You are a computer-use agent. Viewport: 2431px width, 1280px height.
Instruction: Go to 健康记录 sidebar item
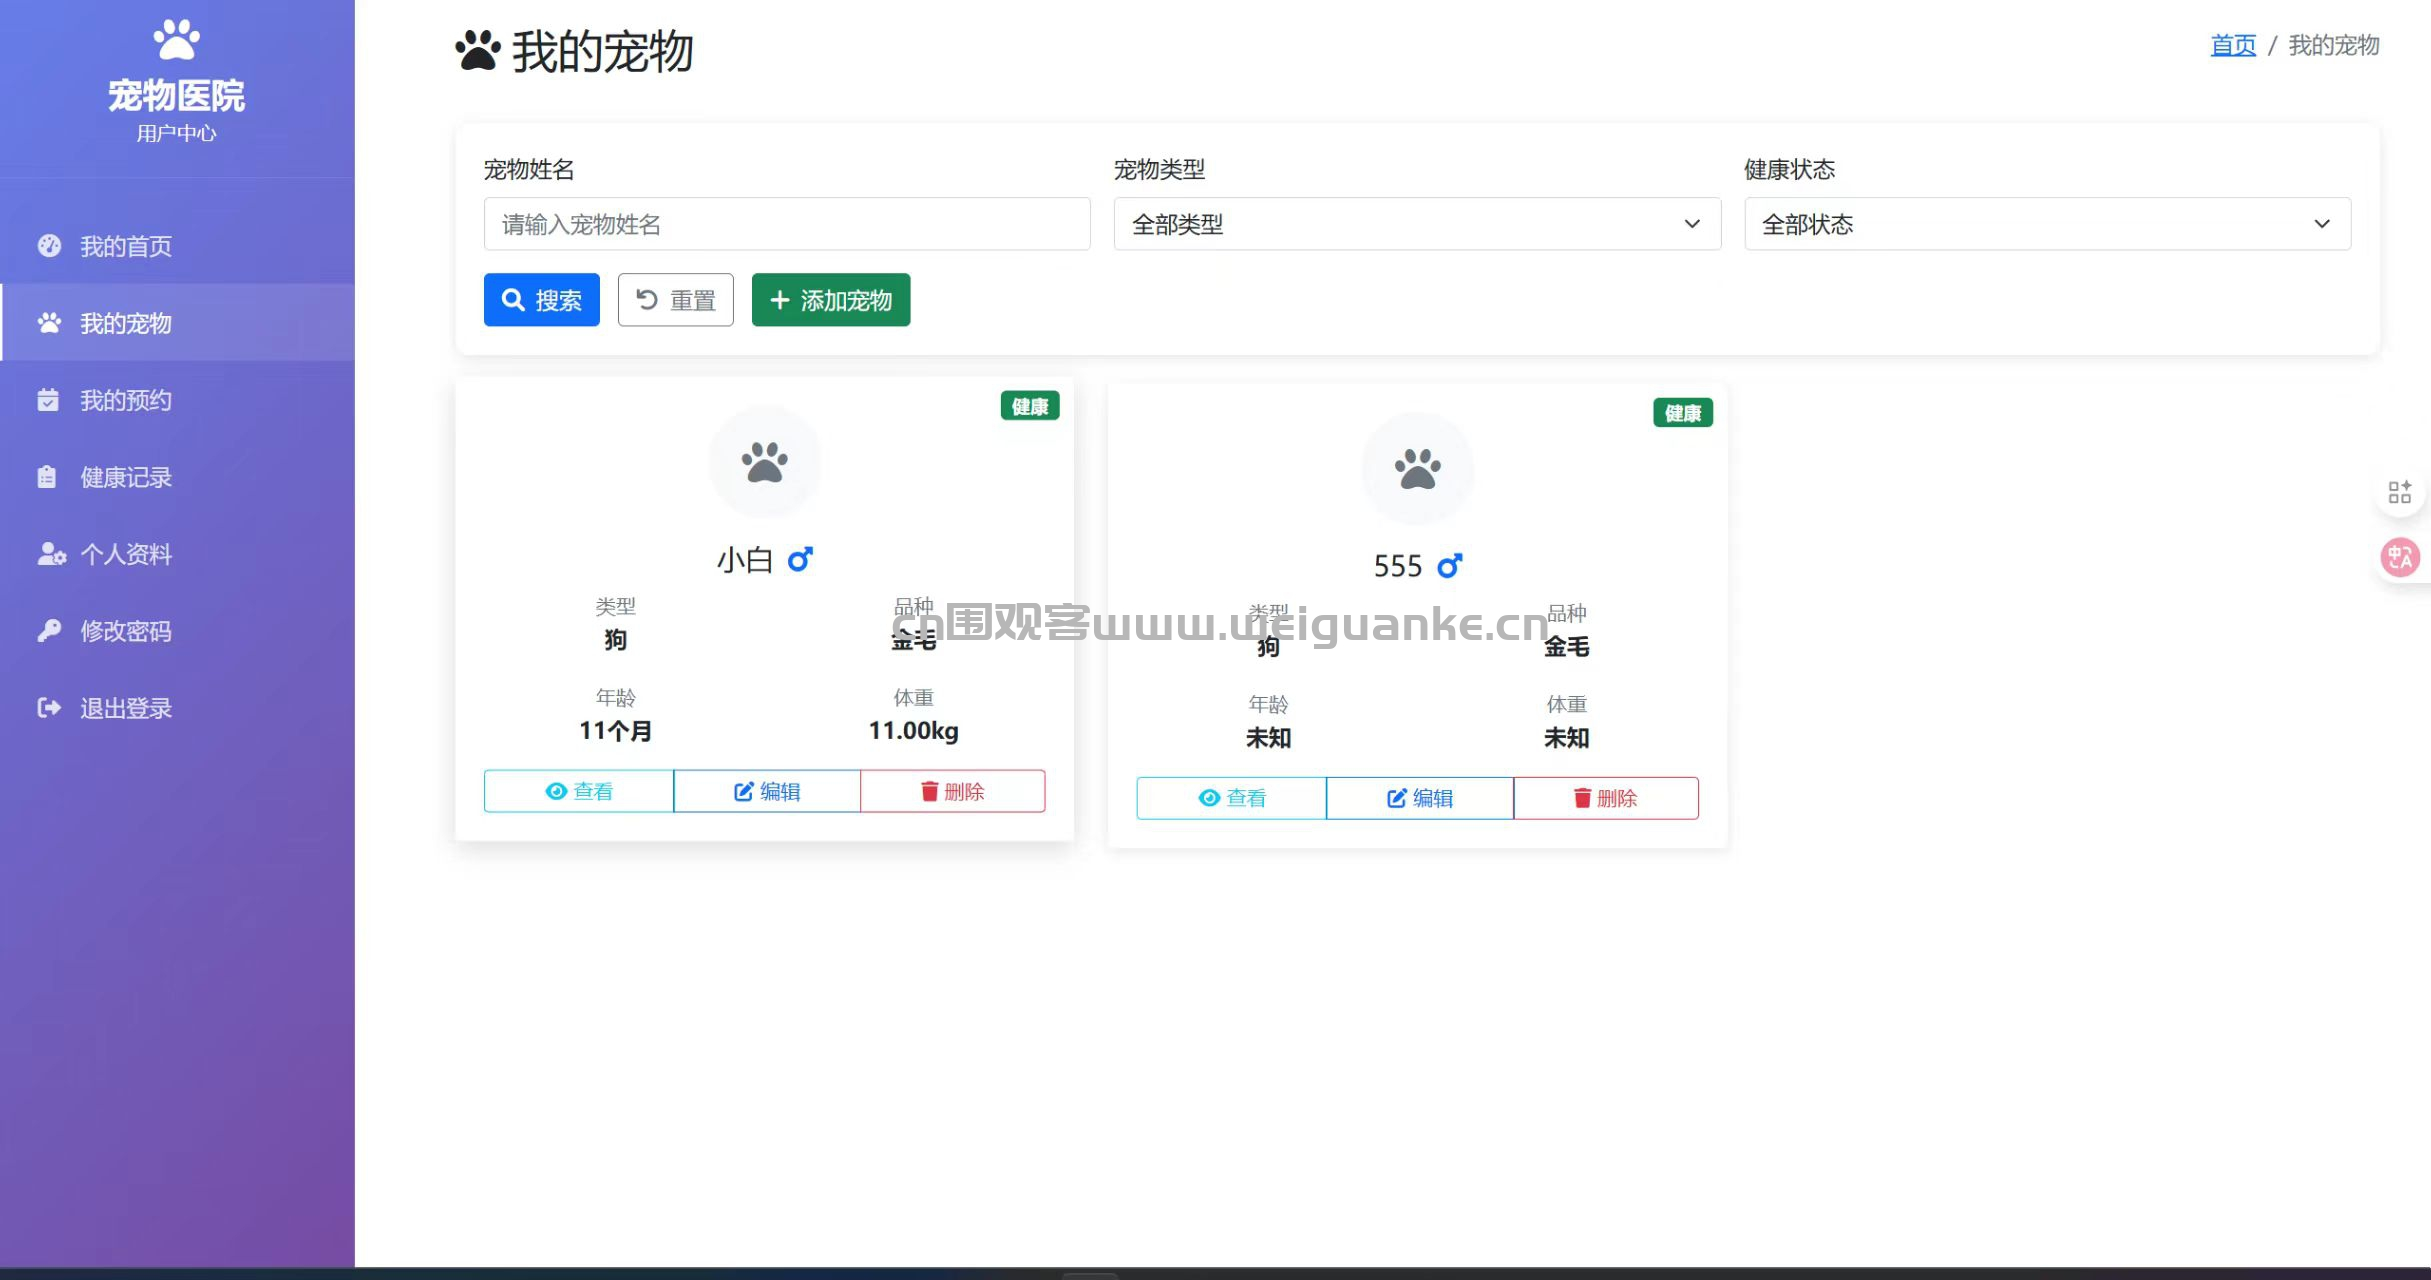click(126, 477)
